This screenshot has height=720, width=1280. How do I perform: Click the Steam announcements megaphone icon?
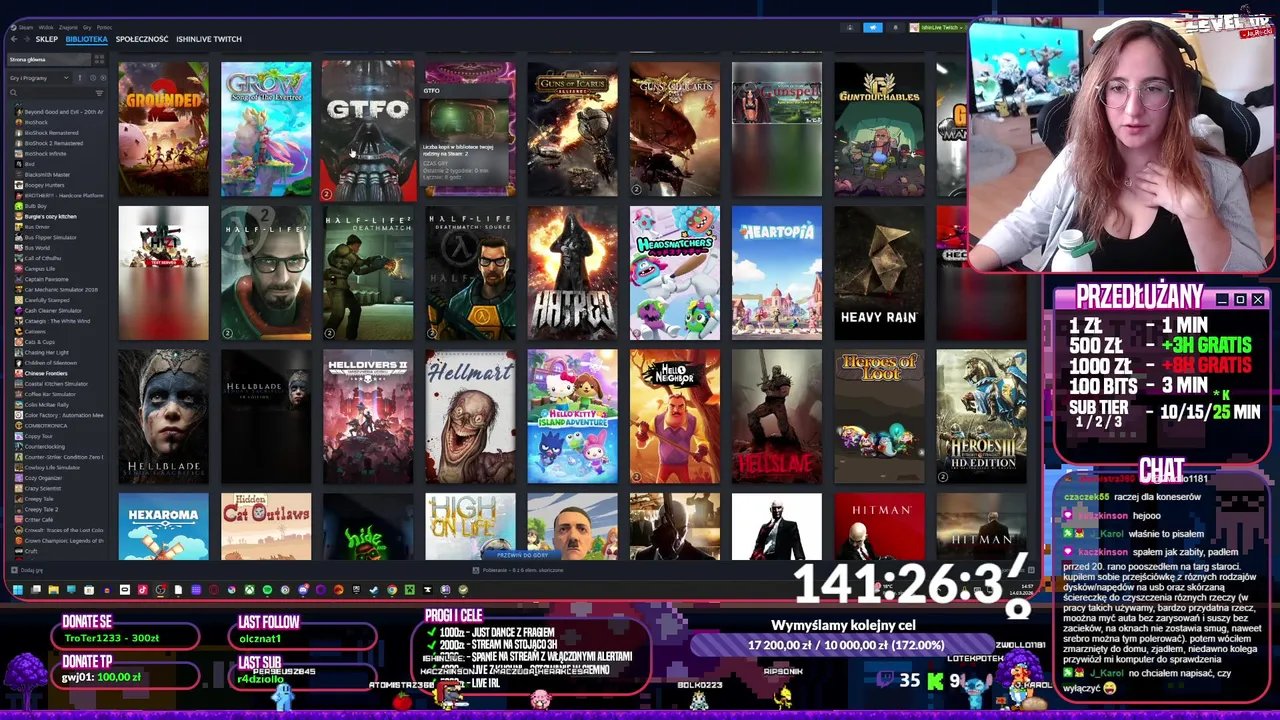coord(873,28)
